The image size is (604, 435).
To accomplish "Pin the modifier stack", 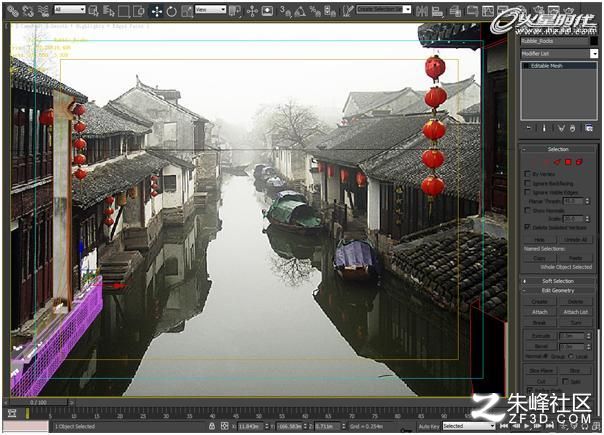I will [529, 128].
